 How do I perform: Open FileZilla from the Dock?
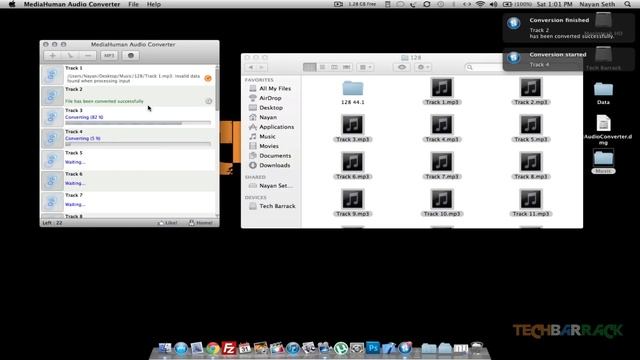point(229,348)
